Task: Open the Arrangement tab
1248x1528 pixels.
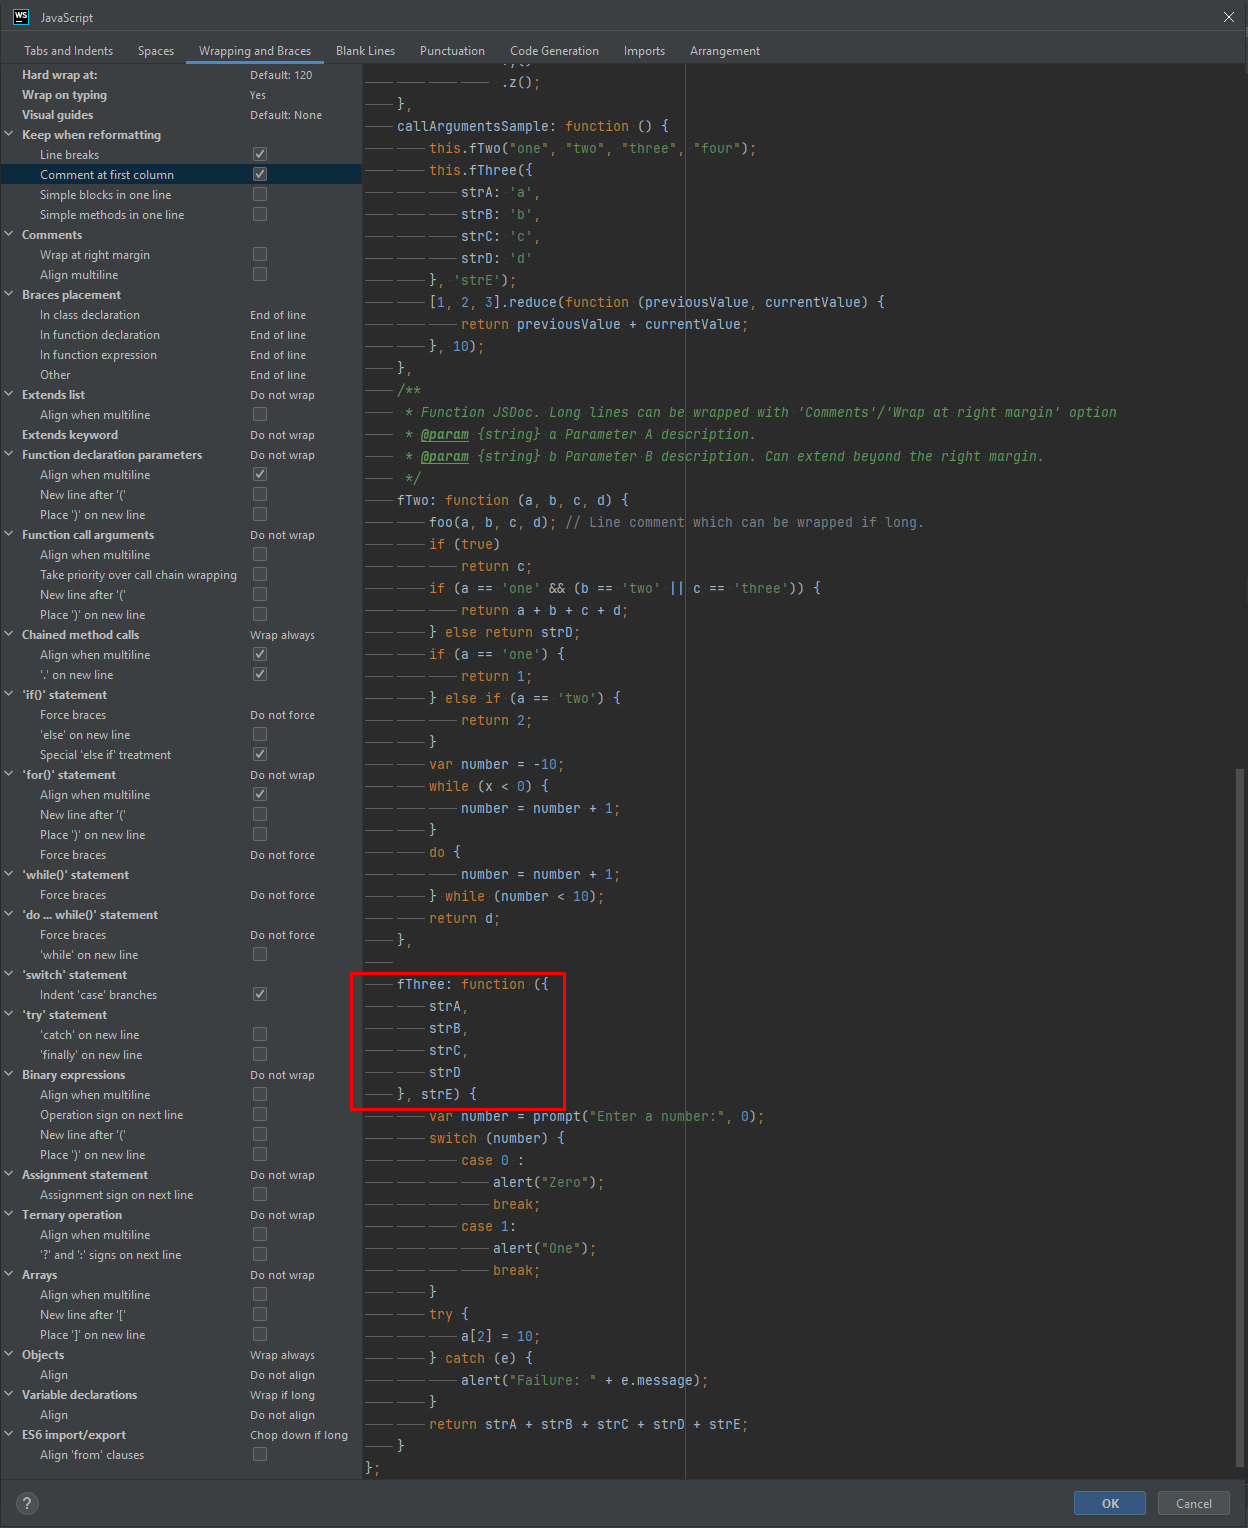Action: point(725,51)
